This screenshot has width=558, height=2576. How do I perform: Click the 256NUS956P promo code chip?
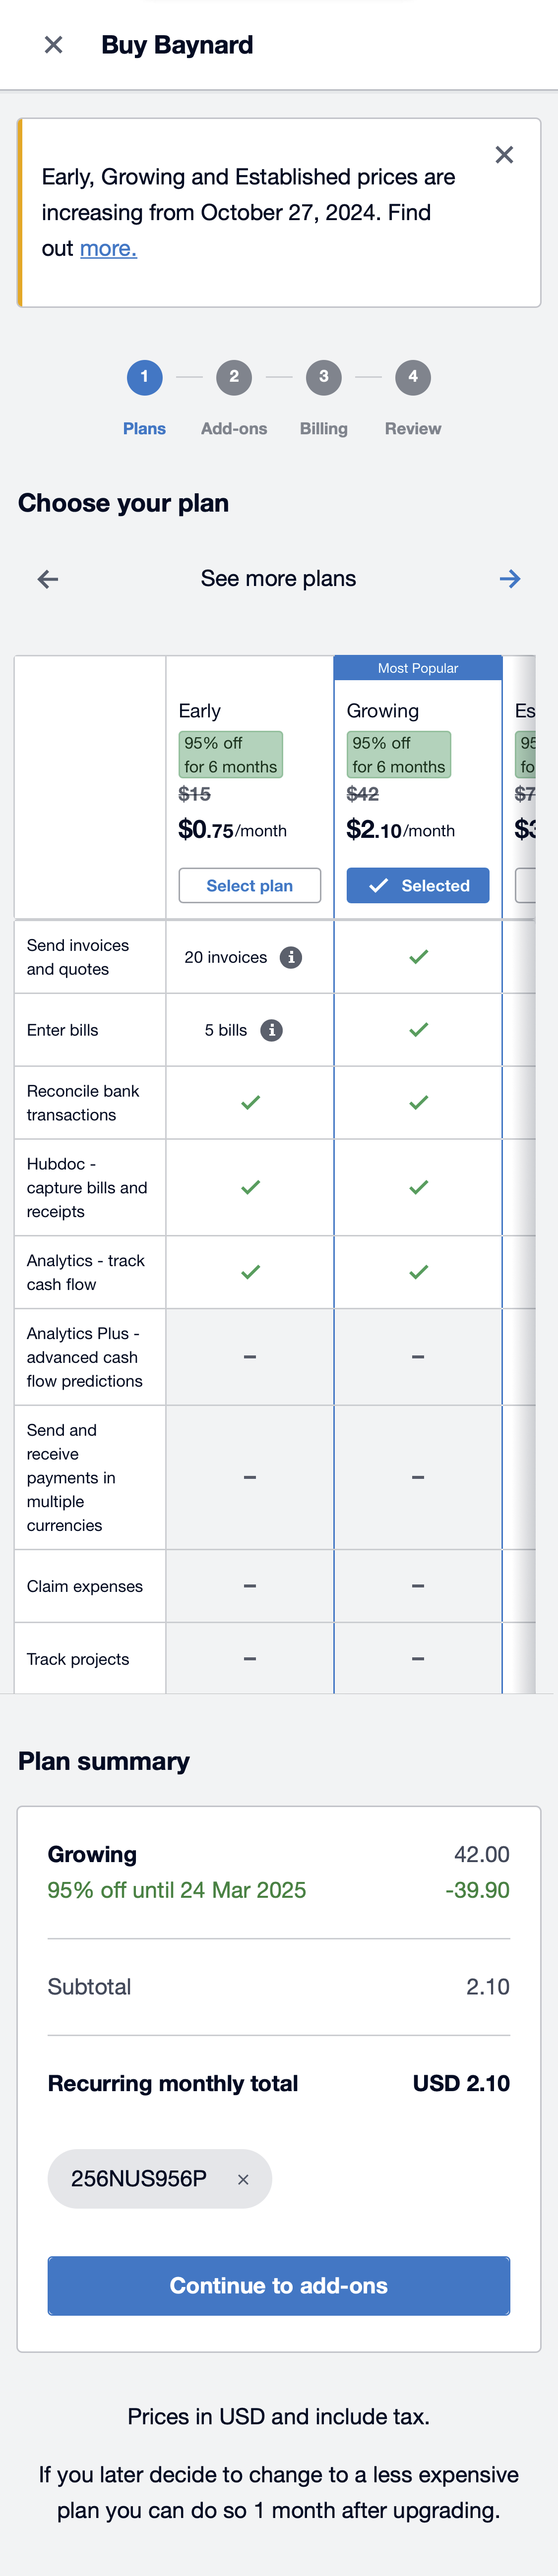click(x=139, y=2178)
